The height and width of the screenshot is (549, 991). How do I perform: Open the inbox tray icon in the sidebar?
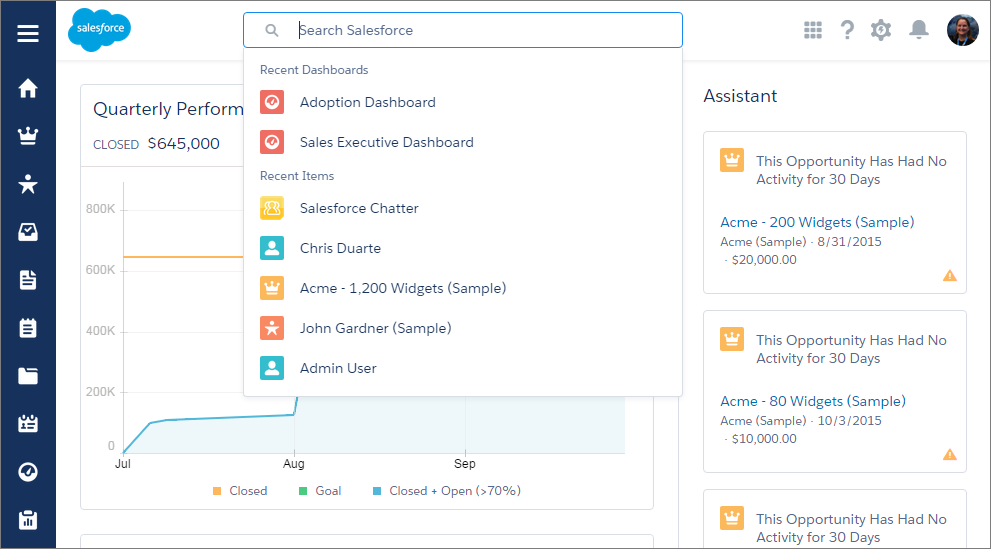click(x=28, y=232)
